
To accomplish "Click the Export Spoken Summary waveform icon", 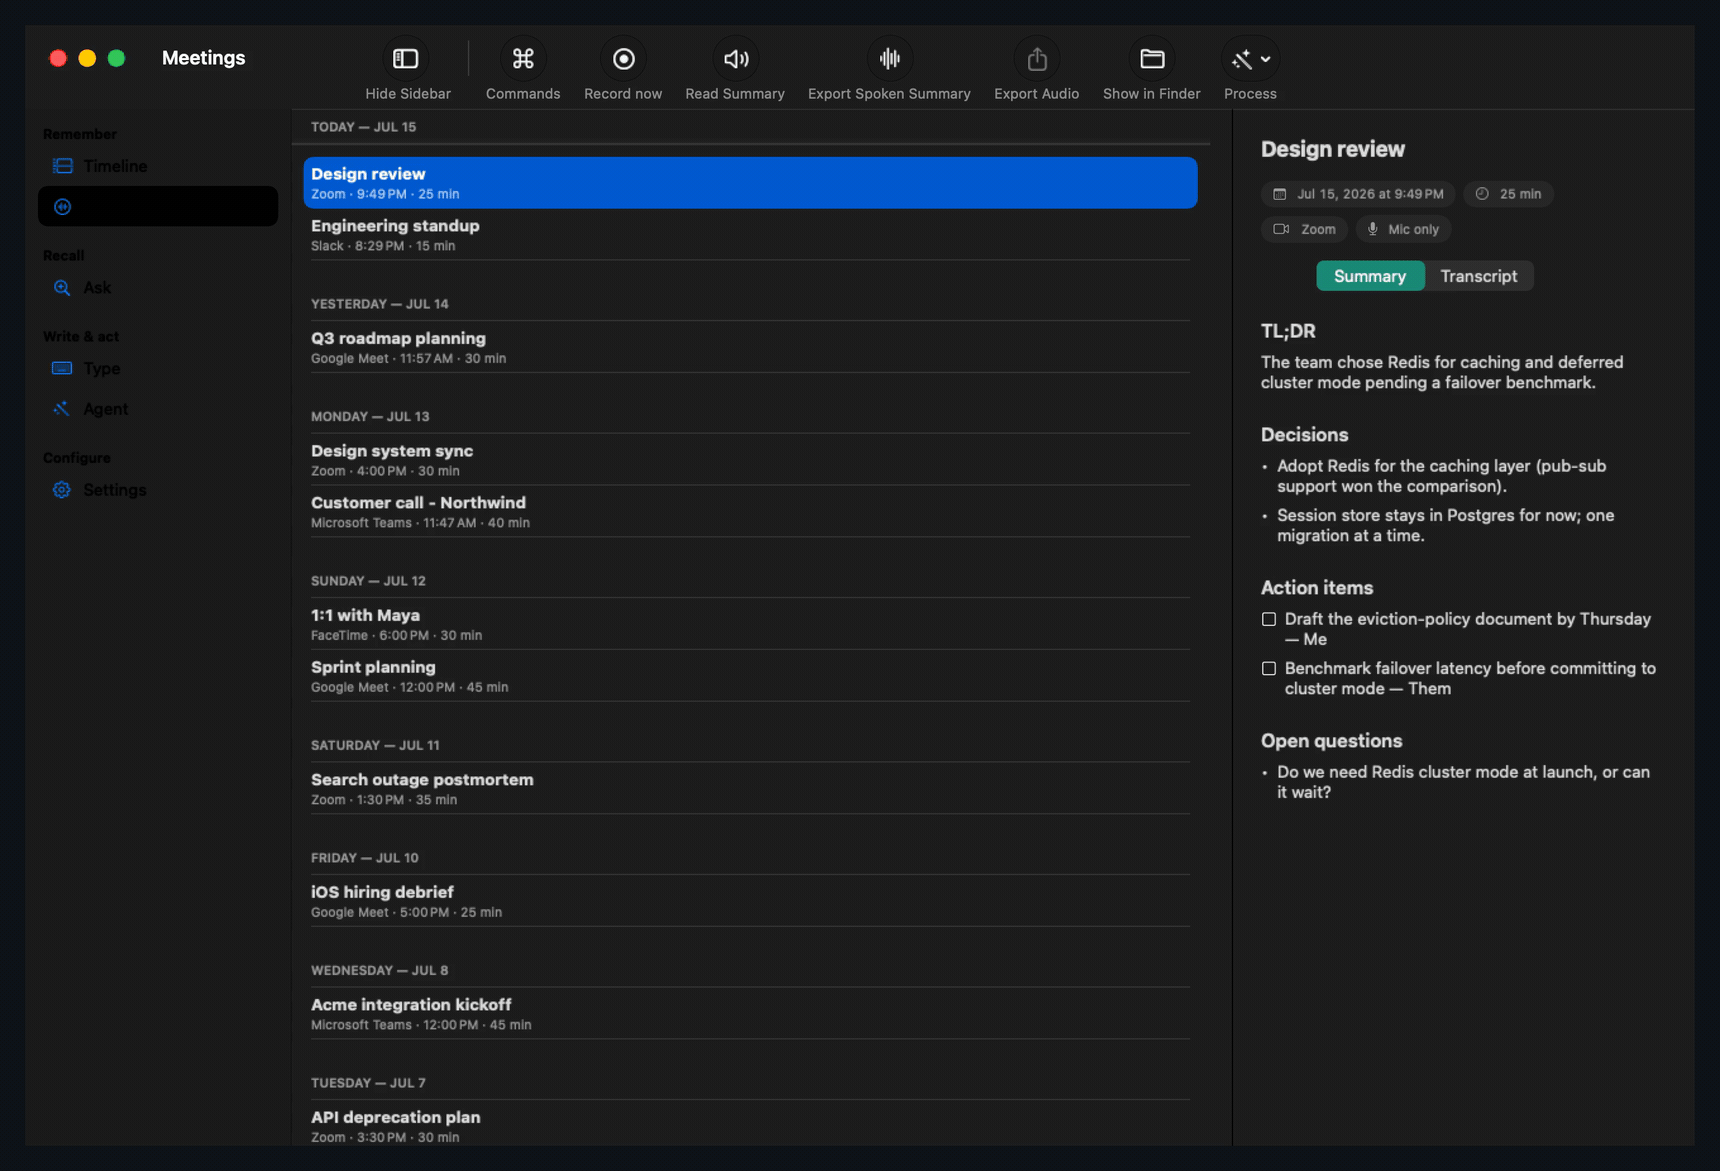I will [889, 59].
